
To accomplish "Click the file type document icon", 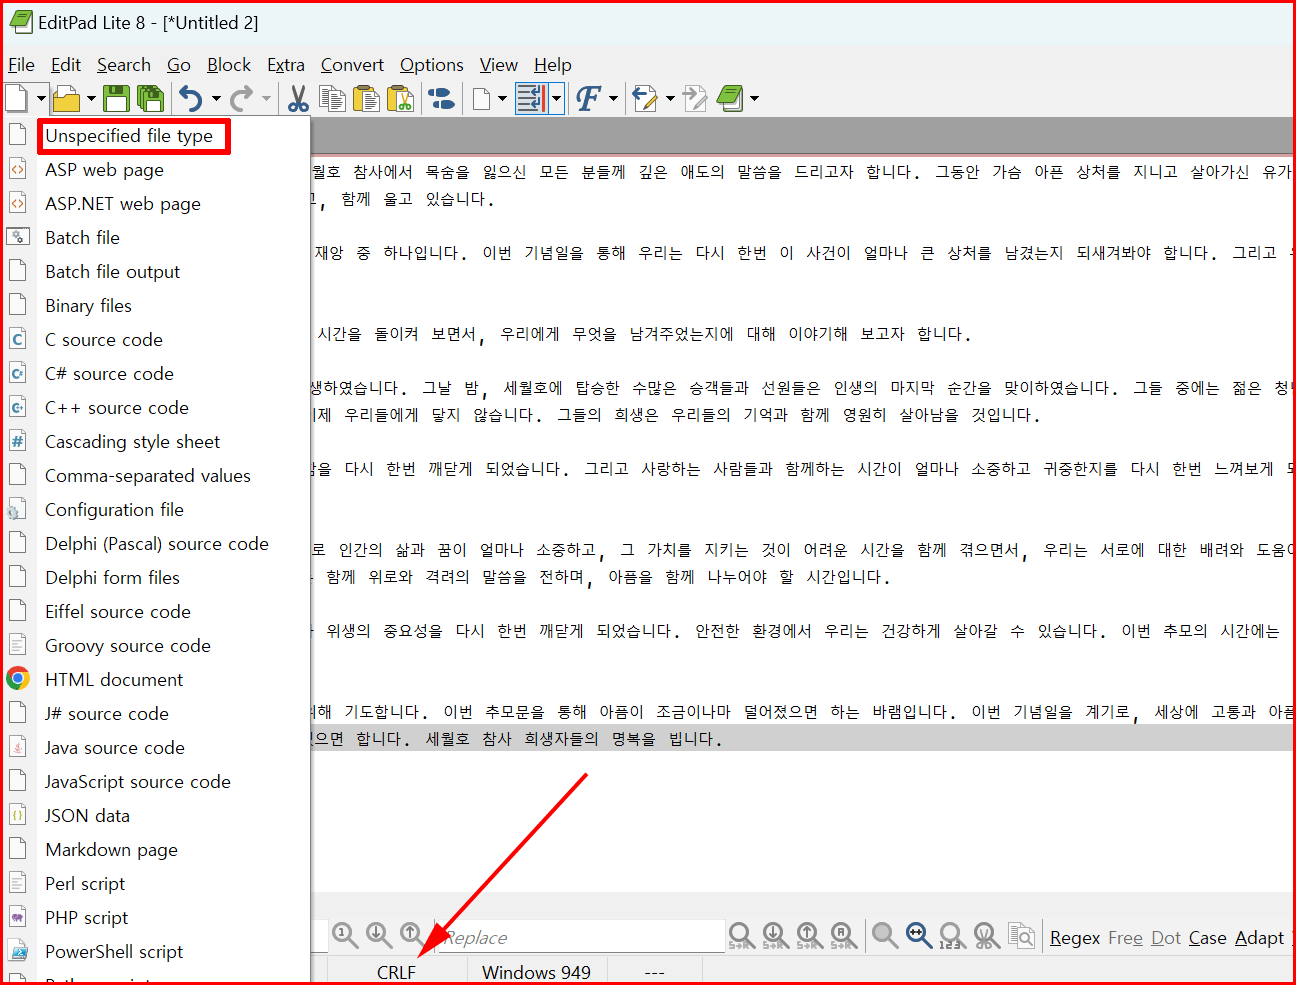I will [482, 98].
